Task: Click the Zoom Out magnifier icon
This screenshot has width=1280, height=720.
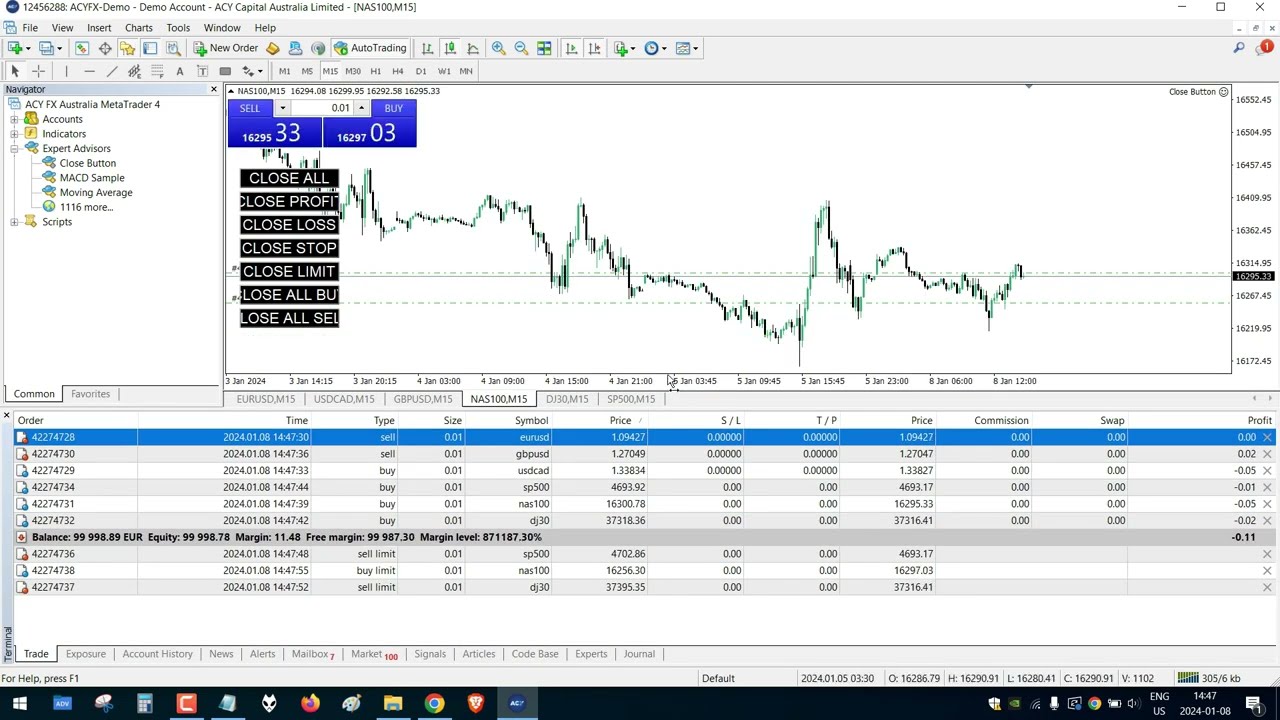Action: (521, 48)
